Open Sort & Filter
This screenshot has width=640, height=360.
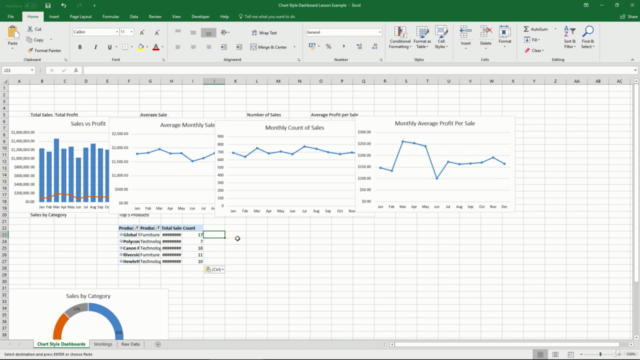pyautogui.click(x=569, y=37)
